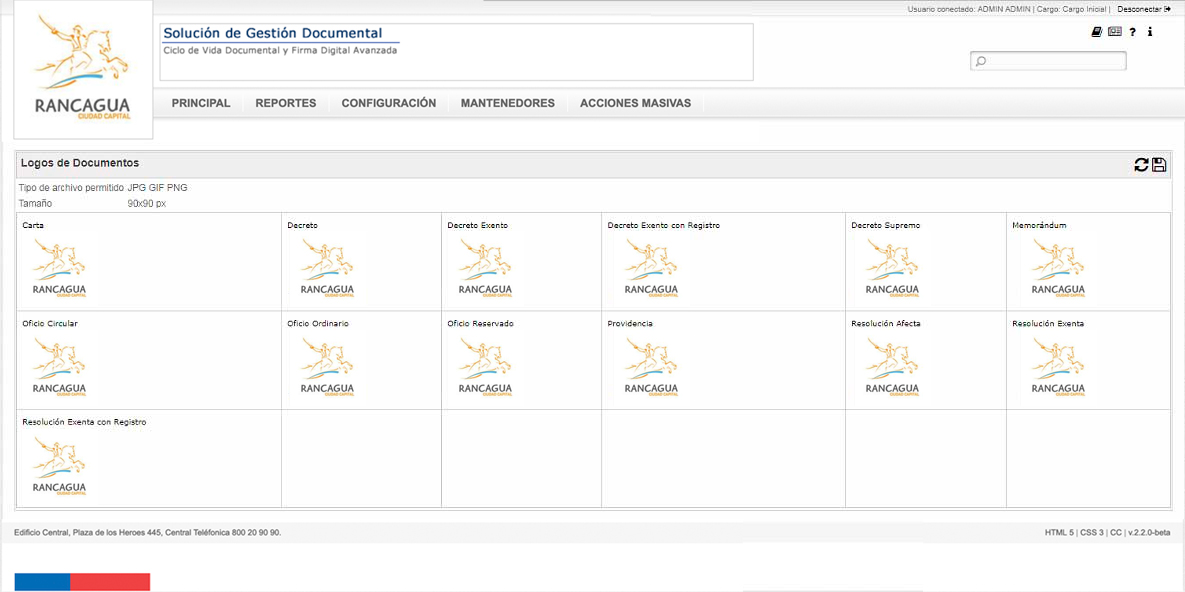The image size is (1185, 592).
Task: Select the Decreto Exento logo thumbnail
Action: (x=485, y=268)
